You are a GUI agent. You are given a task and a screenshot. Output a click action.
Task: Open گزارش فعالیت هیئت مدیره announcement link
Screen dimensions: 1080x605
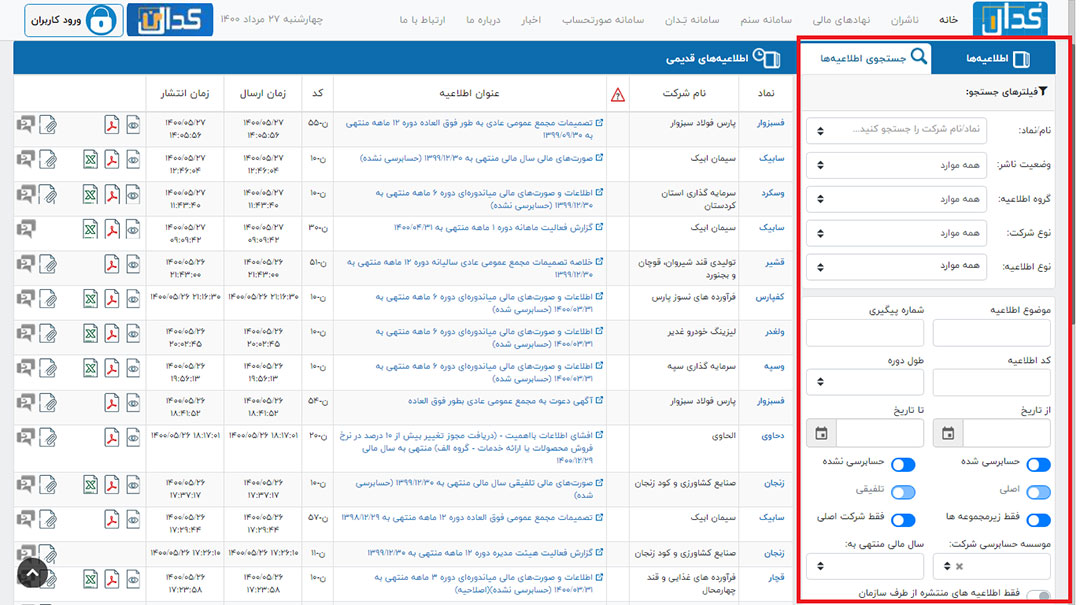[480, 553]
